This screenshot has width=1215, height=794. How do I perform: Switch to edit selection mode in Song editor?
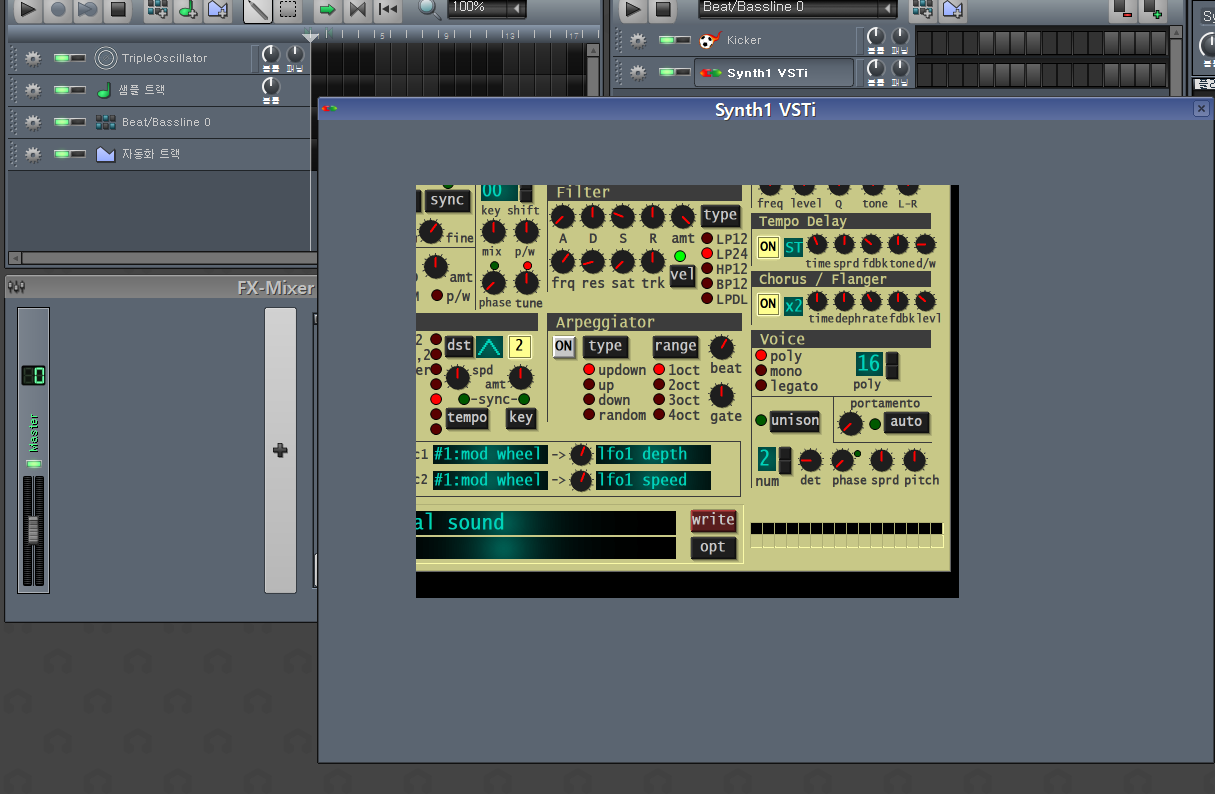[290, 12]
